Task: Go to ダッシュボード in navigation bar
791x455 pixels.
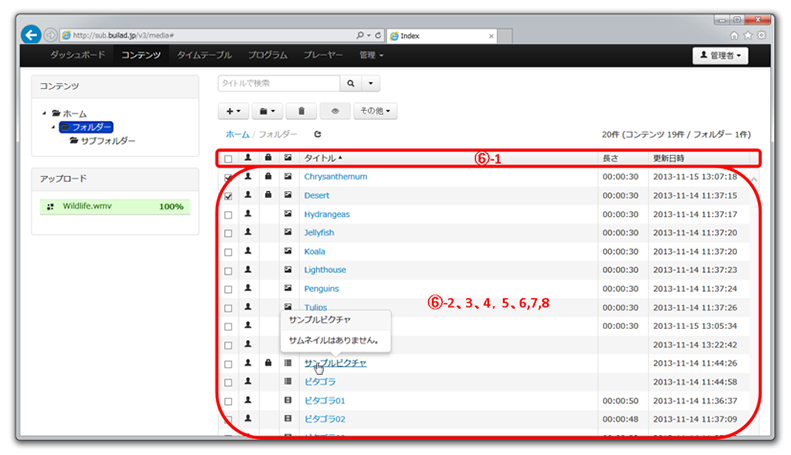Action: [x=78, y=55]
